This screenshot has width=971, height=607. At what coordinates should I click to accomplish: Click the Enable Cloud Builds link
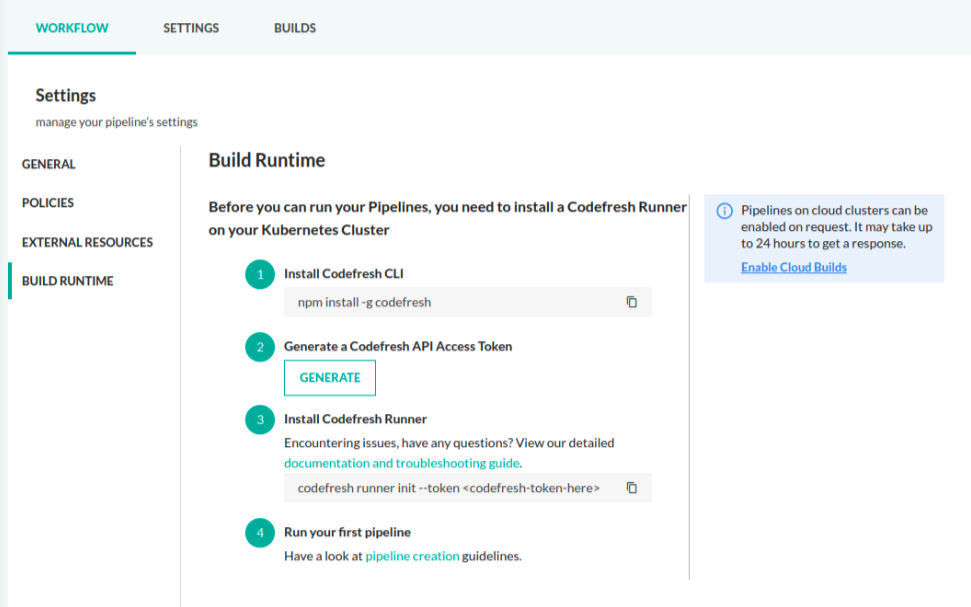[x=794, y=267]
